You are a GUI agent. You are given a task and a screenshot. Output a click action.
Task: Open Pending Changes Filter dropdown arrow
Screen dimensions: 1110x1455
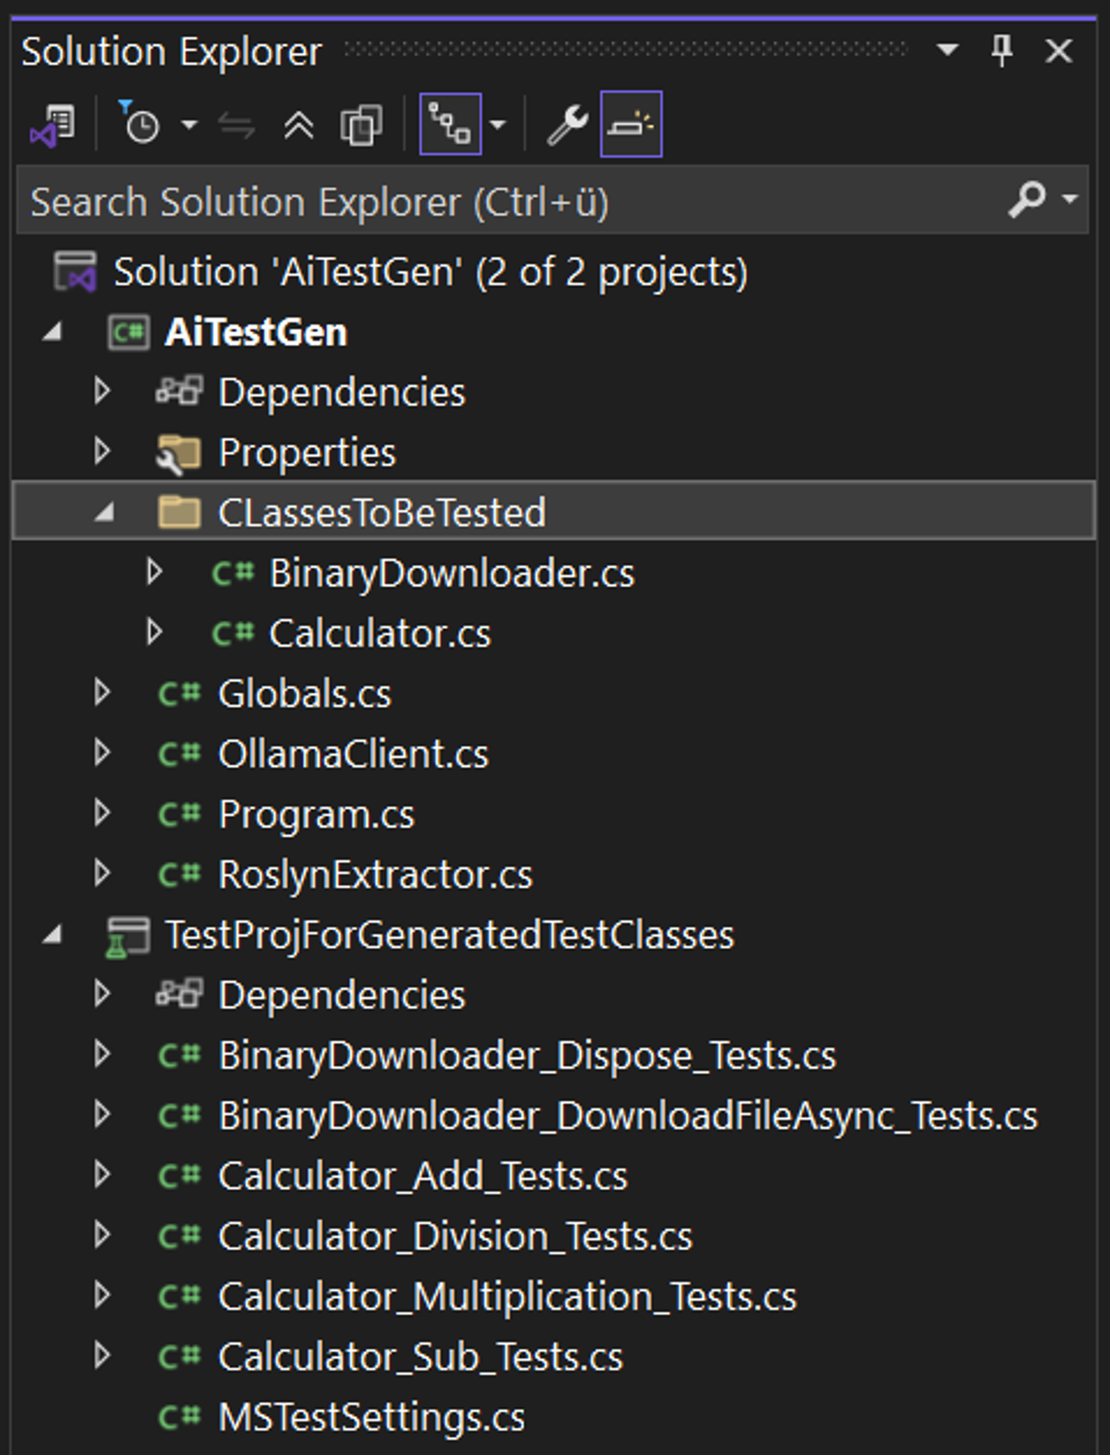click(189, 125)
